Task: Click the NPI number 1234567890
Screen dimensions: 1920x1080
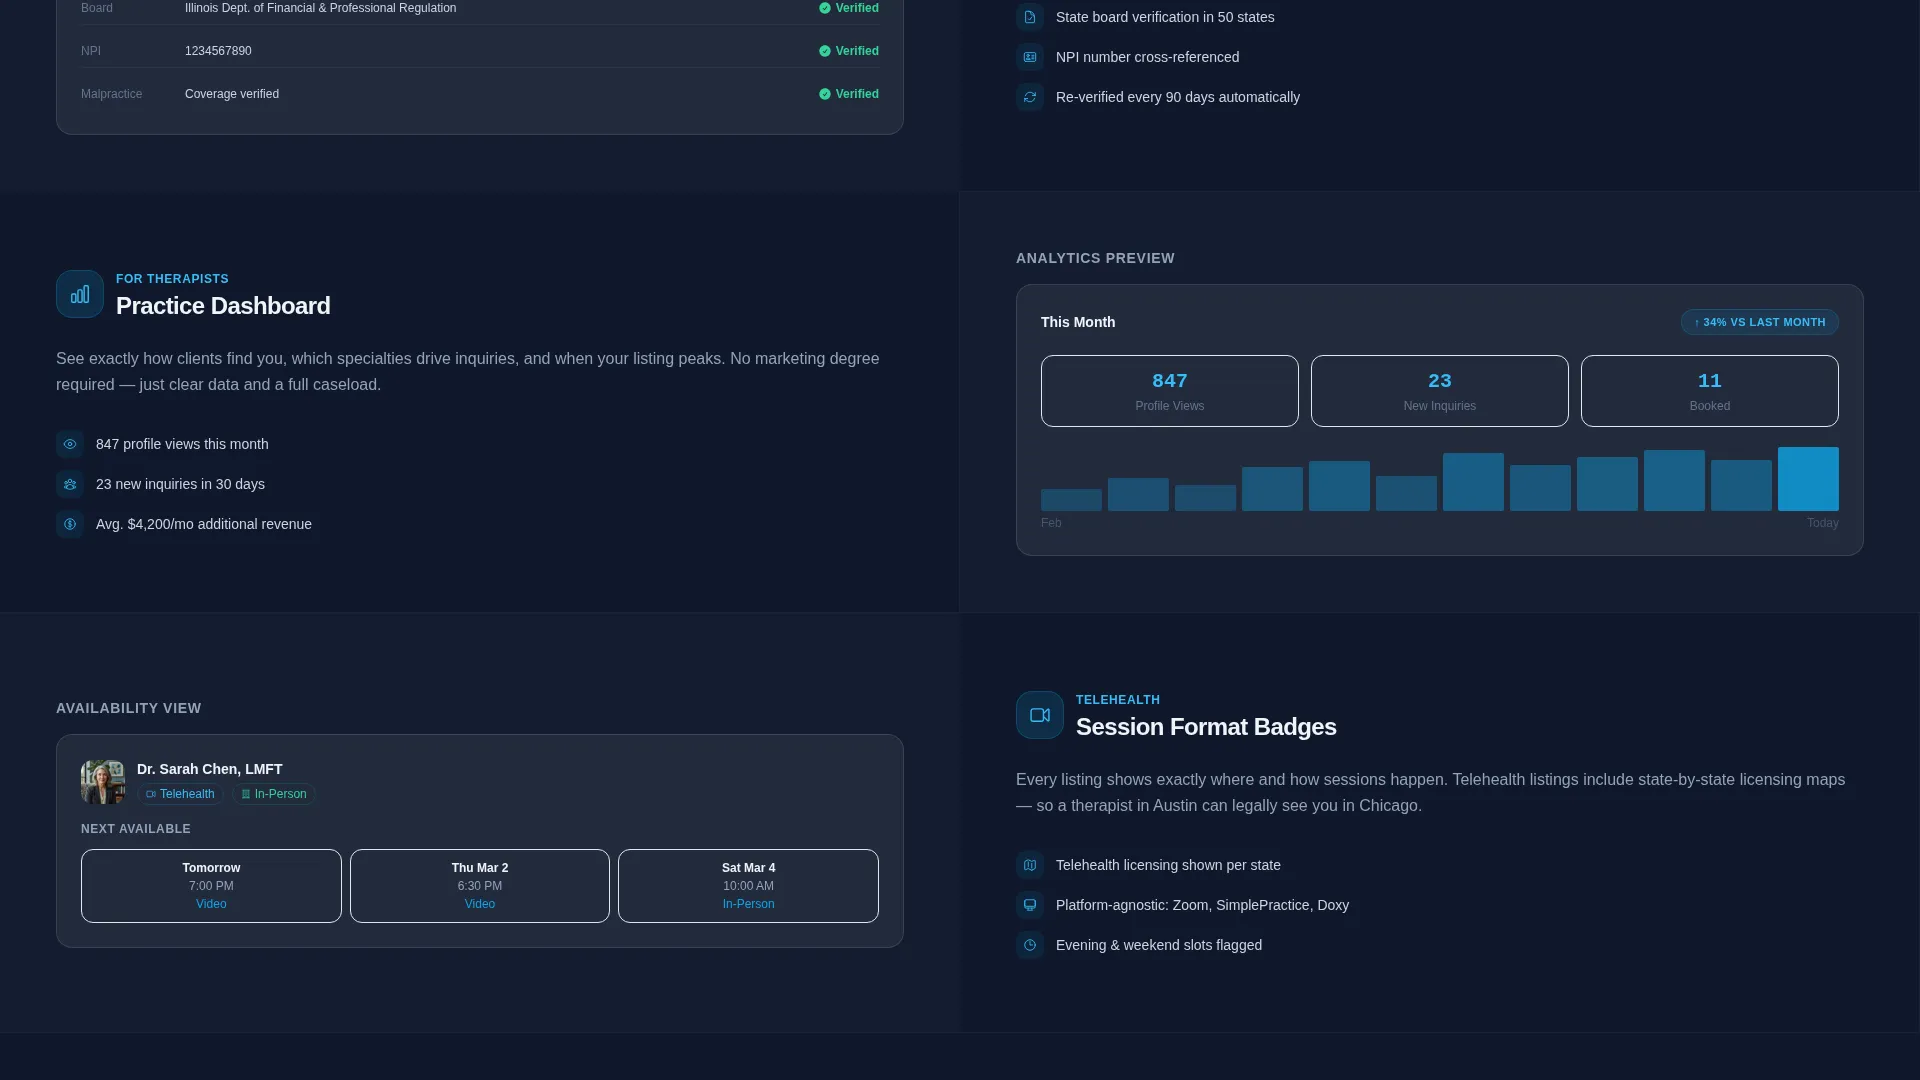Action: click(x=218, y=51)
